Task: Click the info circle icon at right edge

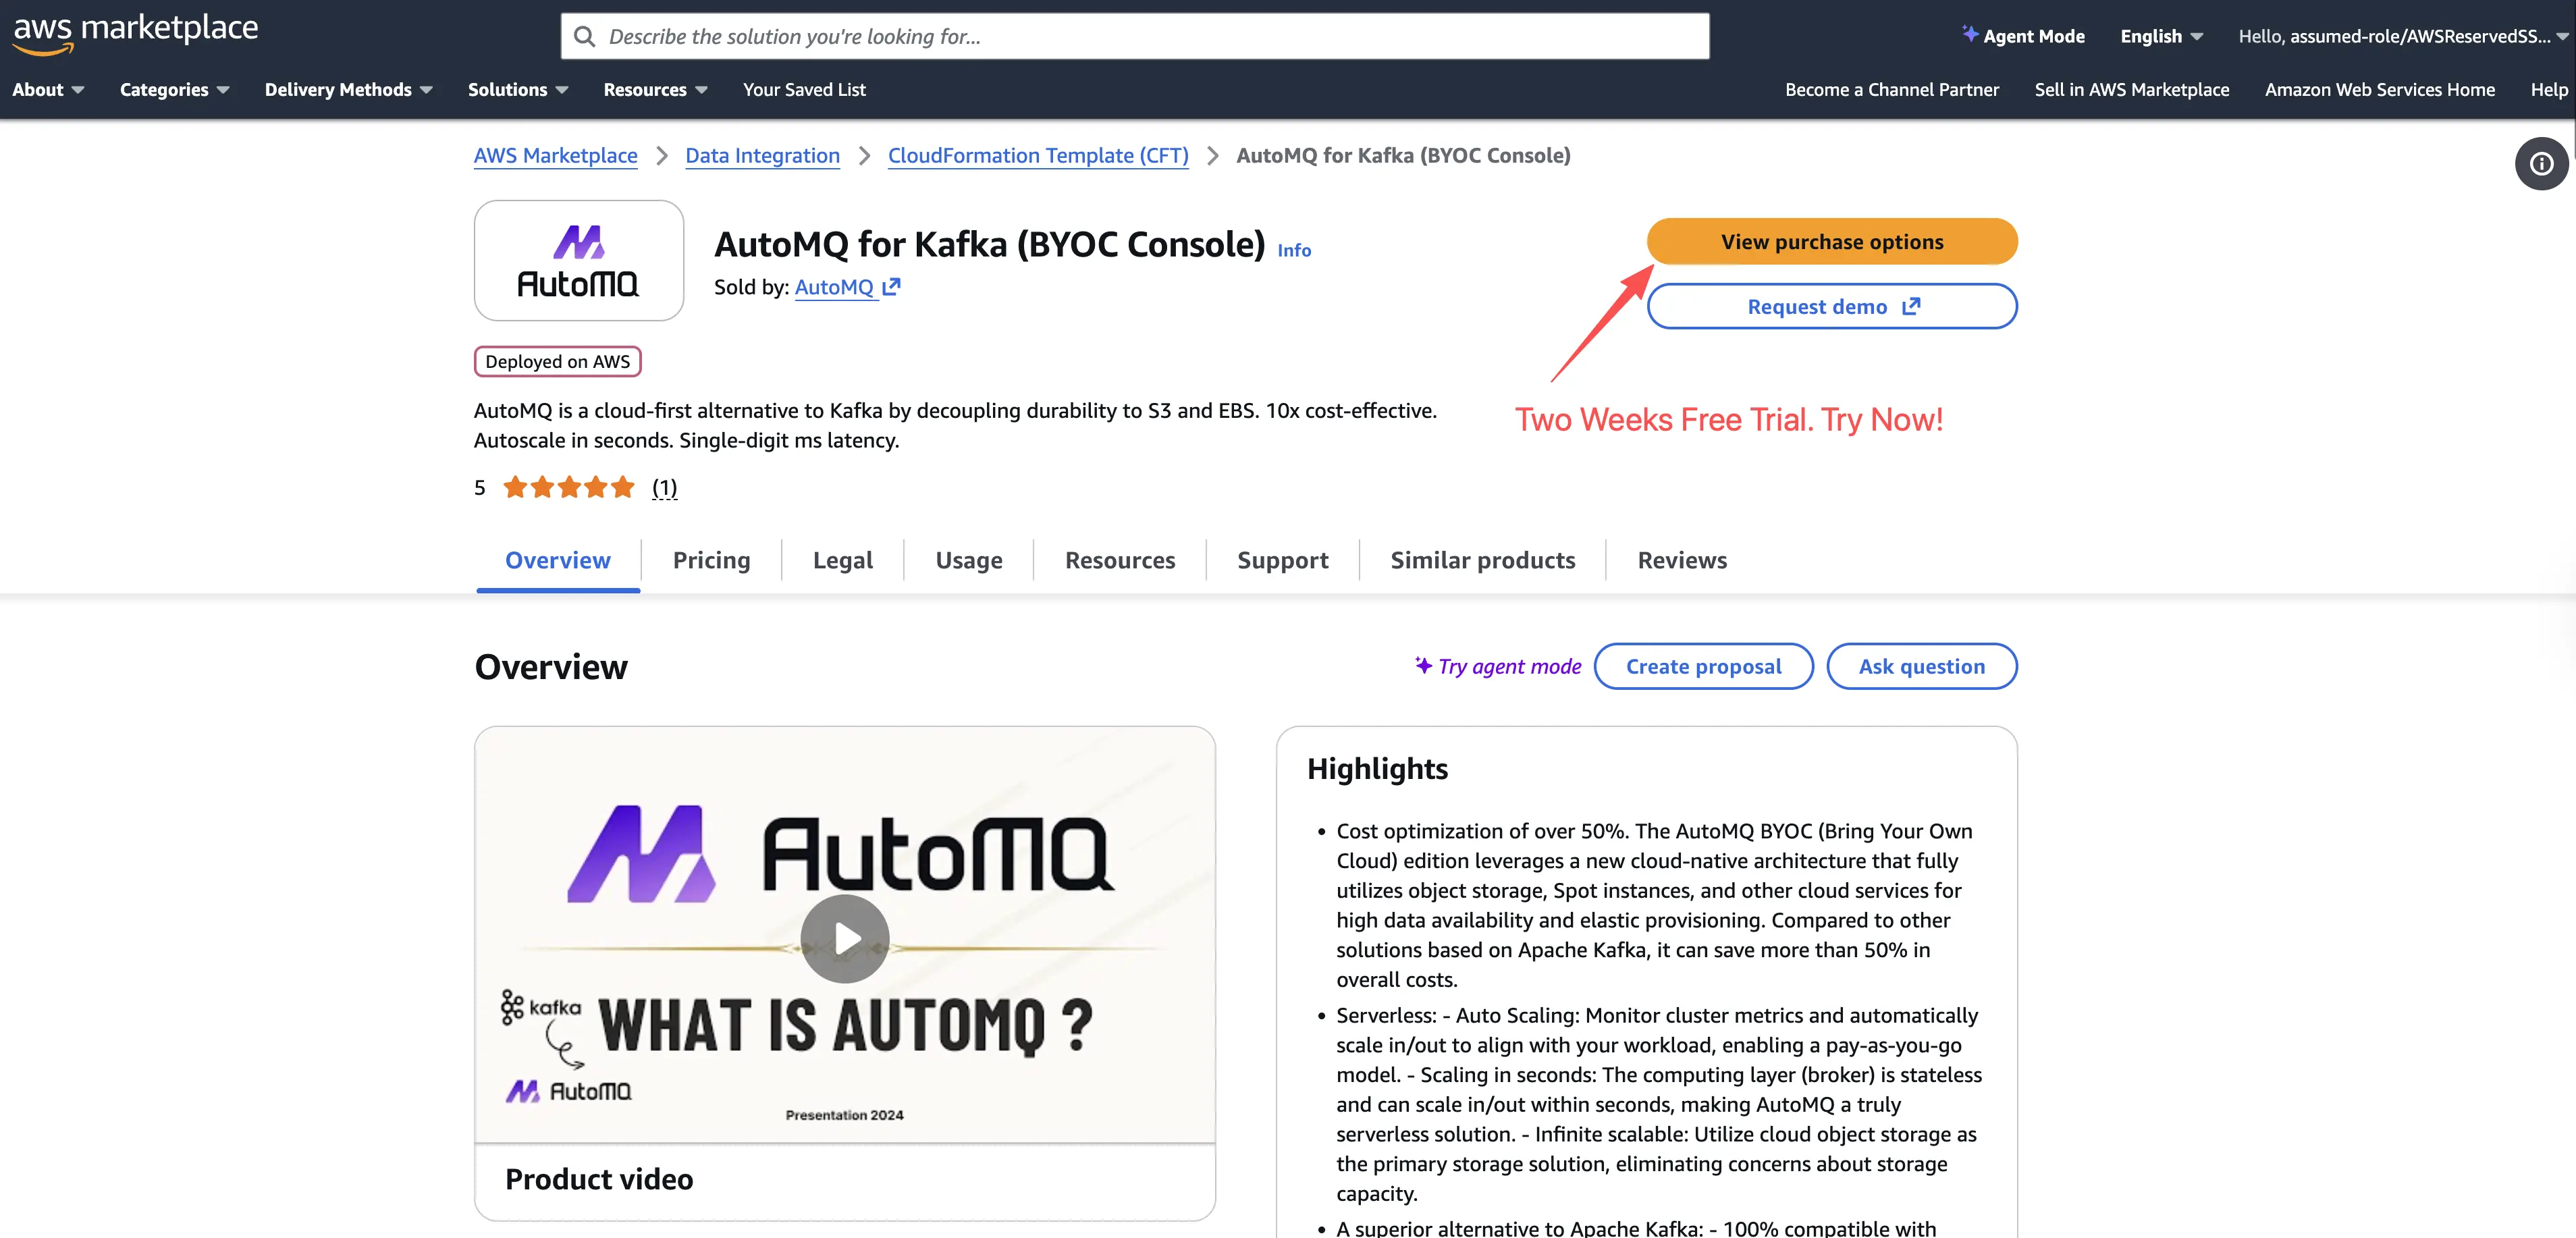Action: (2541, 164)
